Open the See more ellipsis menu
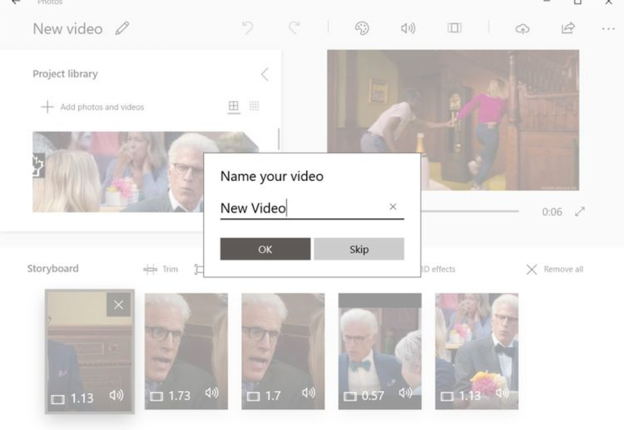Screen dimensions: 624x430 tap(608, 29)
